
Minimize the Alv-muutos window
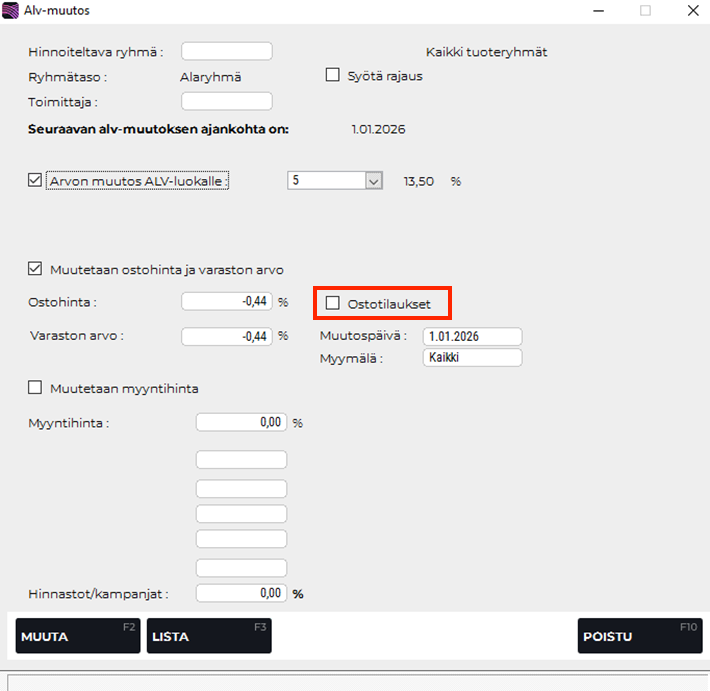(599, 10)
